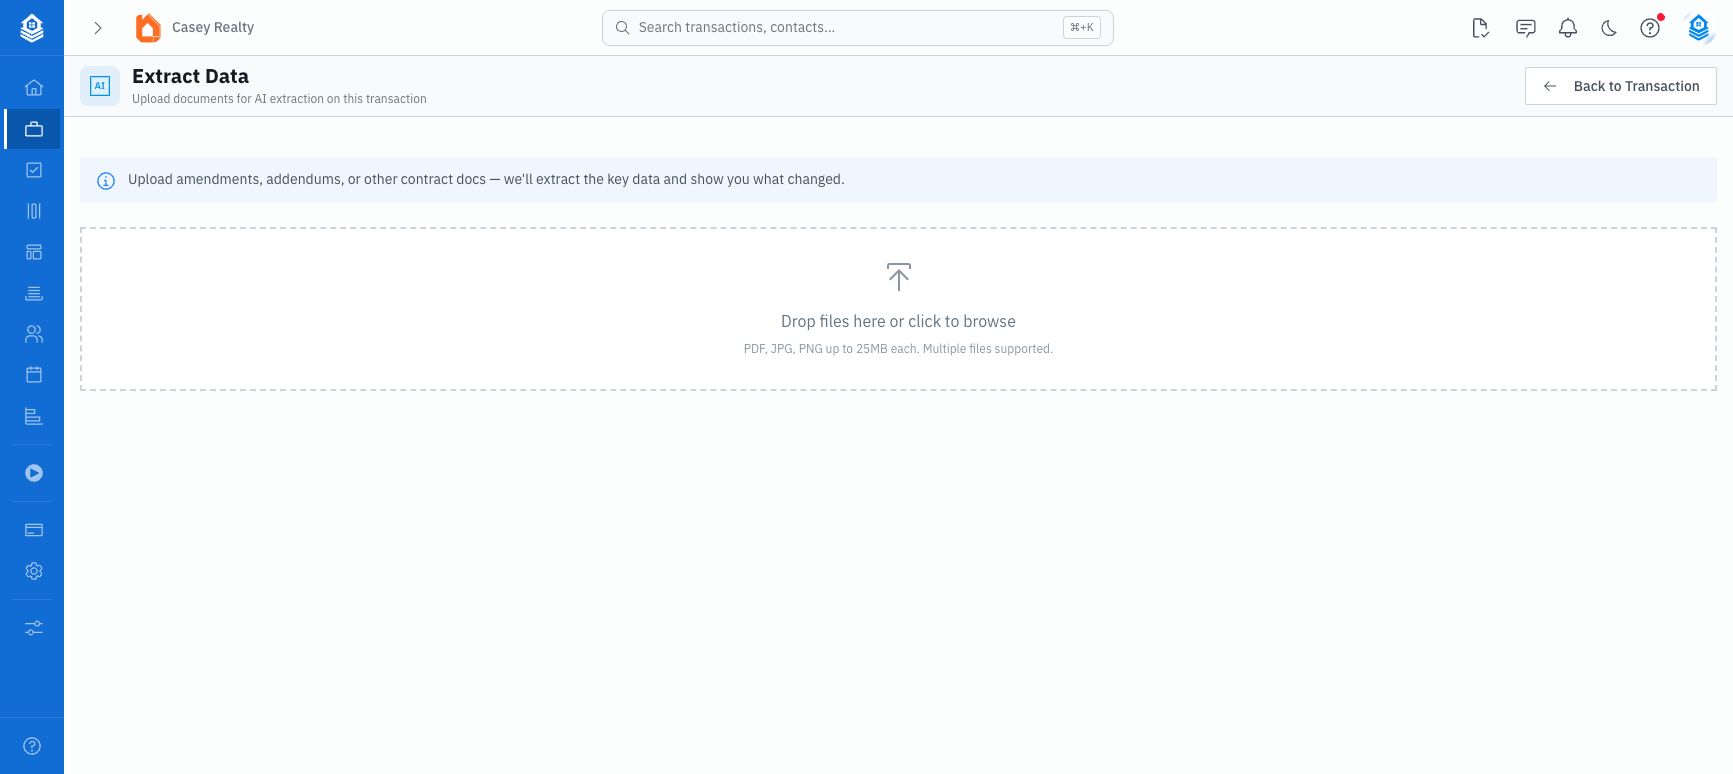Click Drop files here or click to browse
Viewport: 1733px width, 774px height.
(898, 321)
